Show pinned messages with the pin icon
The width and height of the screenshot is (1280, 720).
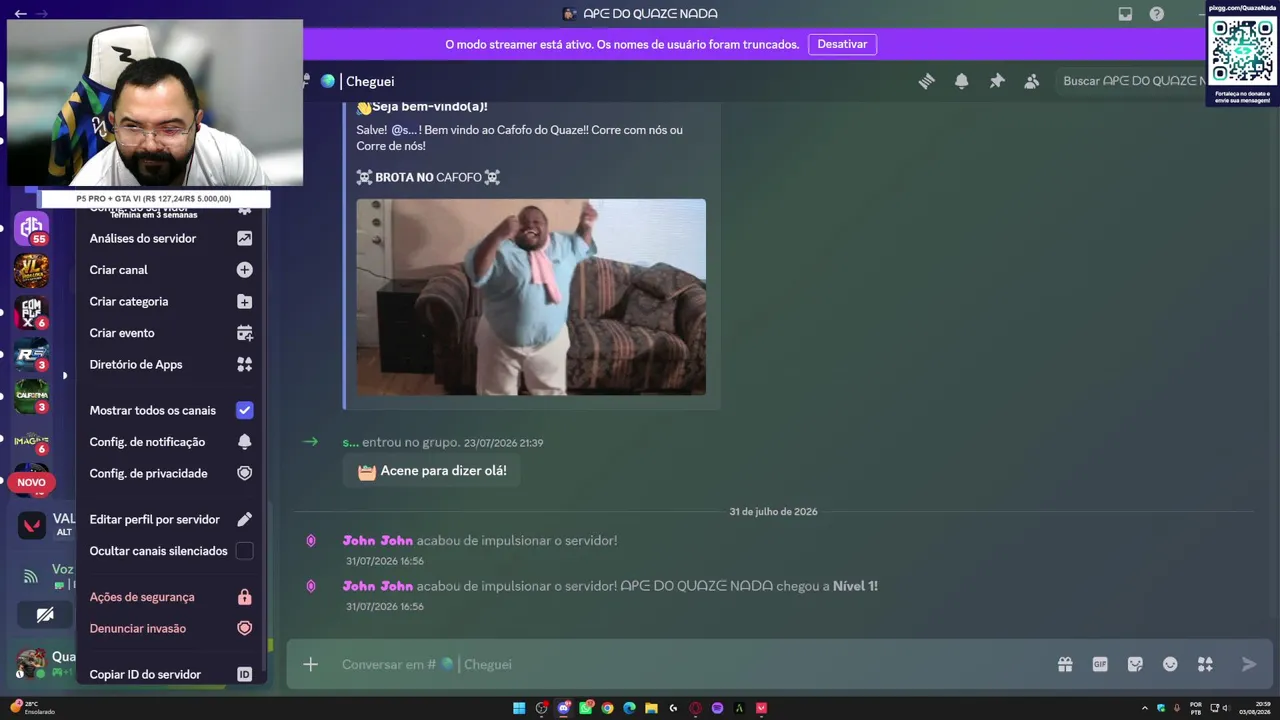click(997, 81)
